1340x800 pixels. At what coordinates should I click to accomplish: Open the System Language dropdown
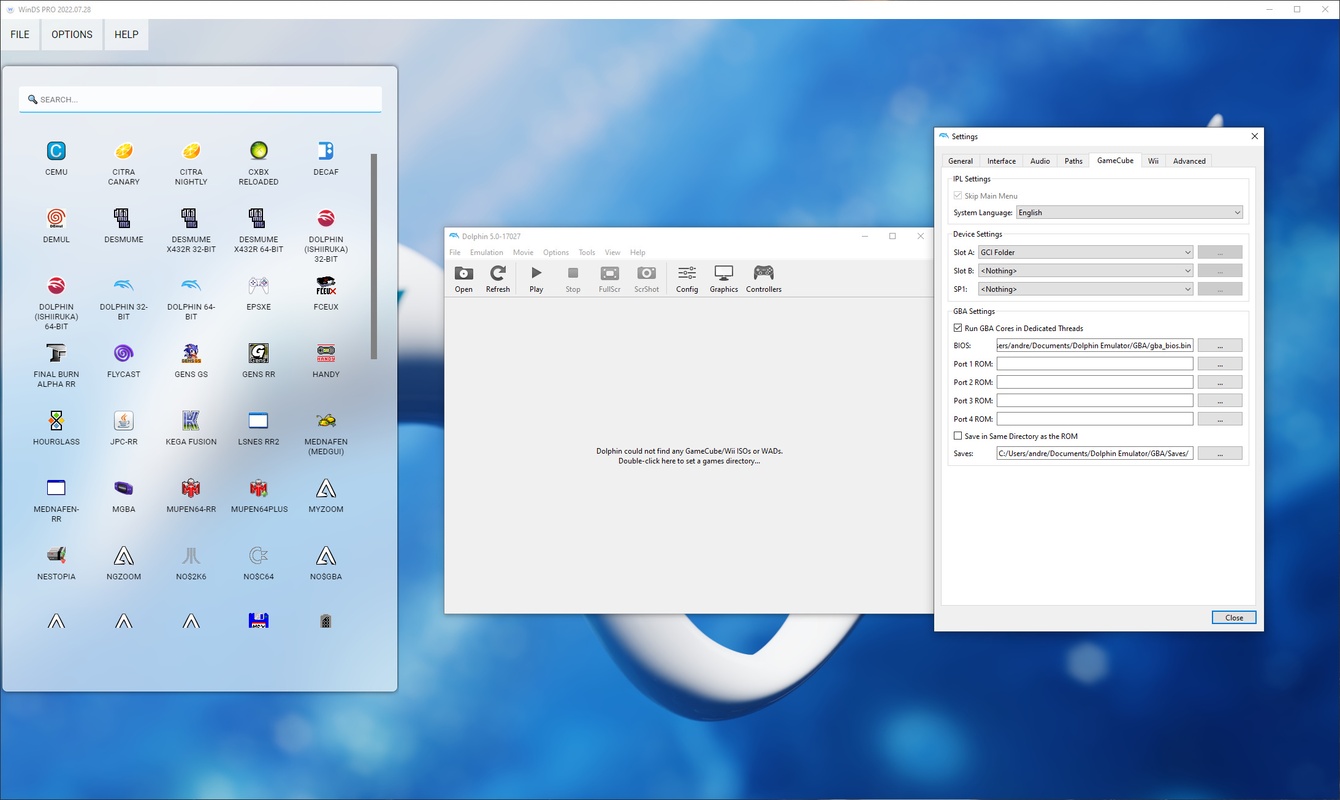(1128, 213)
